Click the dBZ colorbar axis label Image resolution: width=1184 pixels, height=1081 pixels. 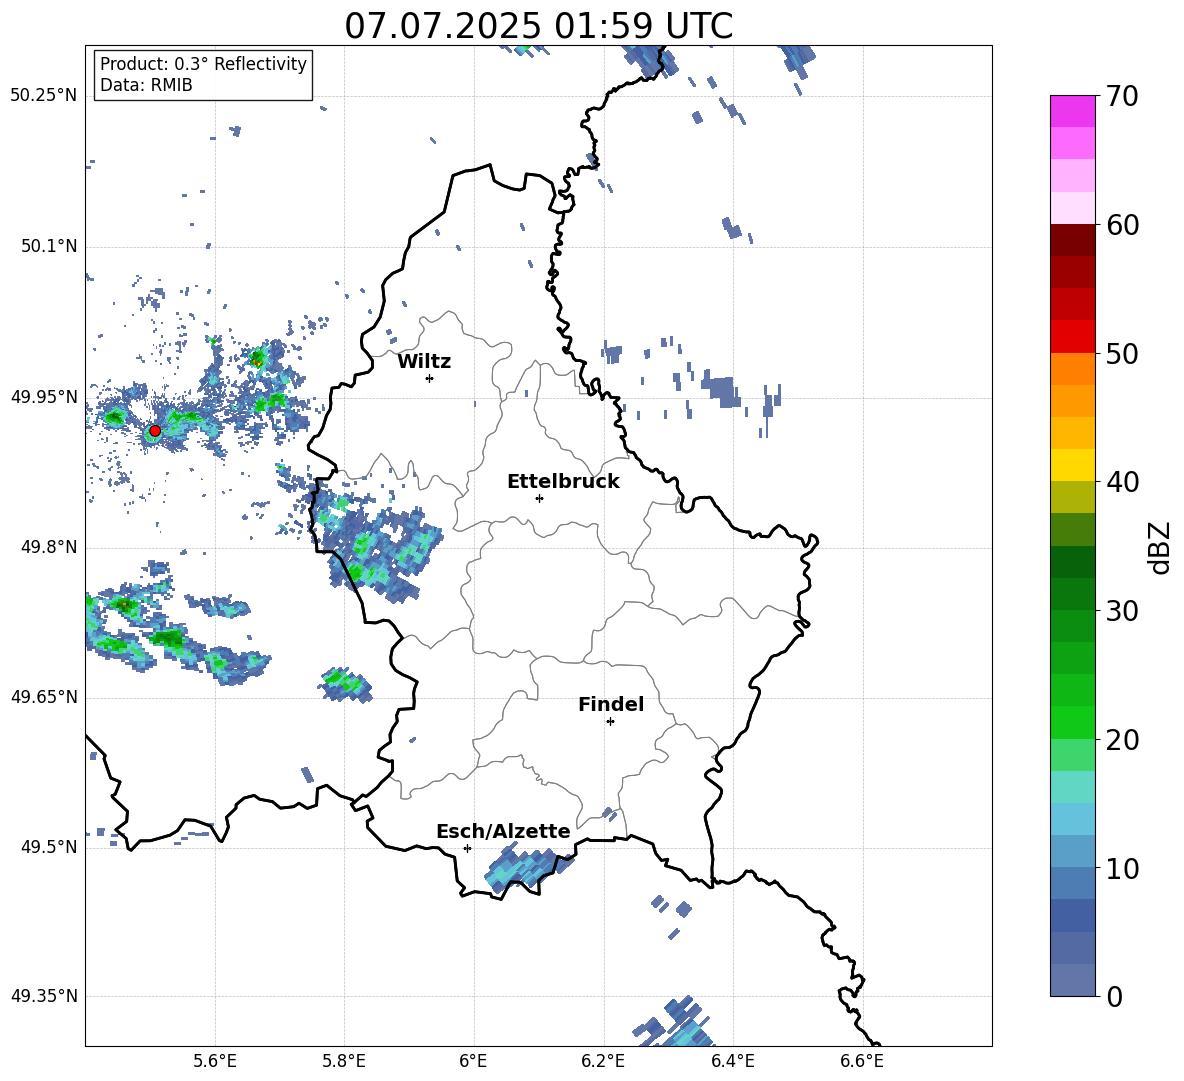click(x=1161, y=547)
